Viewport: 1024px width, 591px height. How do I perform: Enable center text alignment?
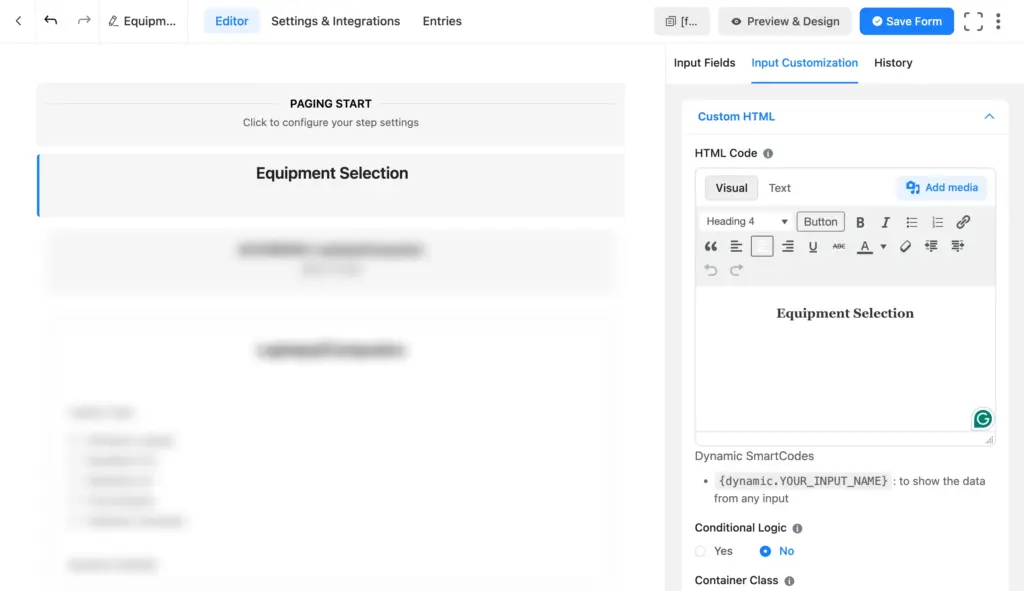[762, 246]
